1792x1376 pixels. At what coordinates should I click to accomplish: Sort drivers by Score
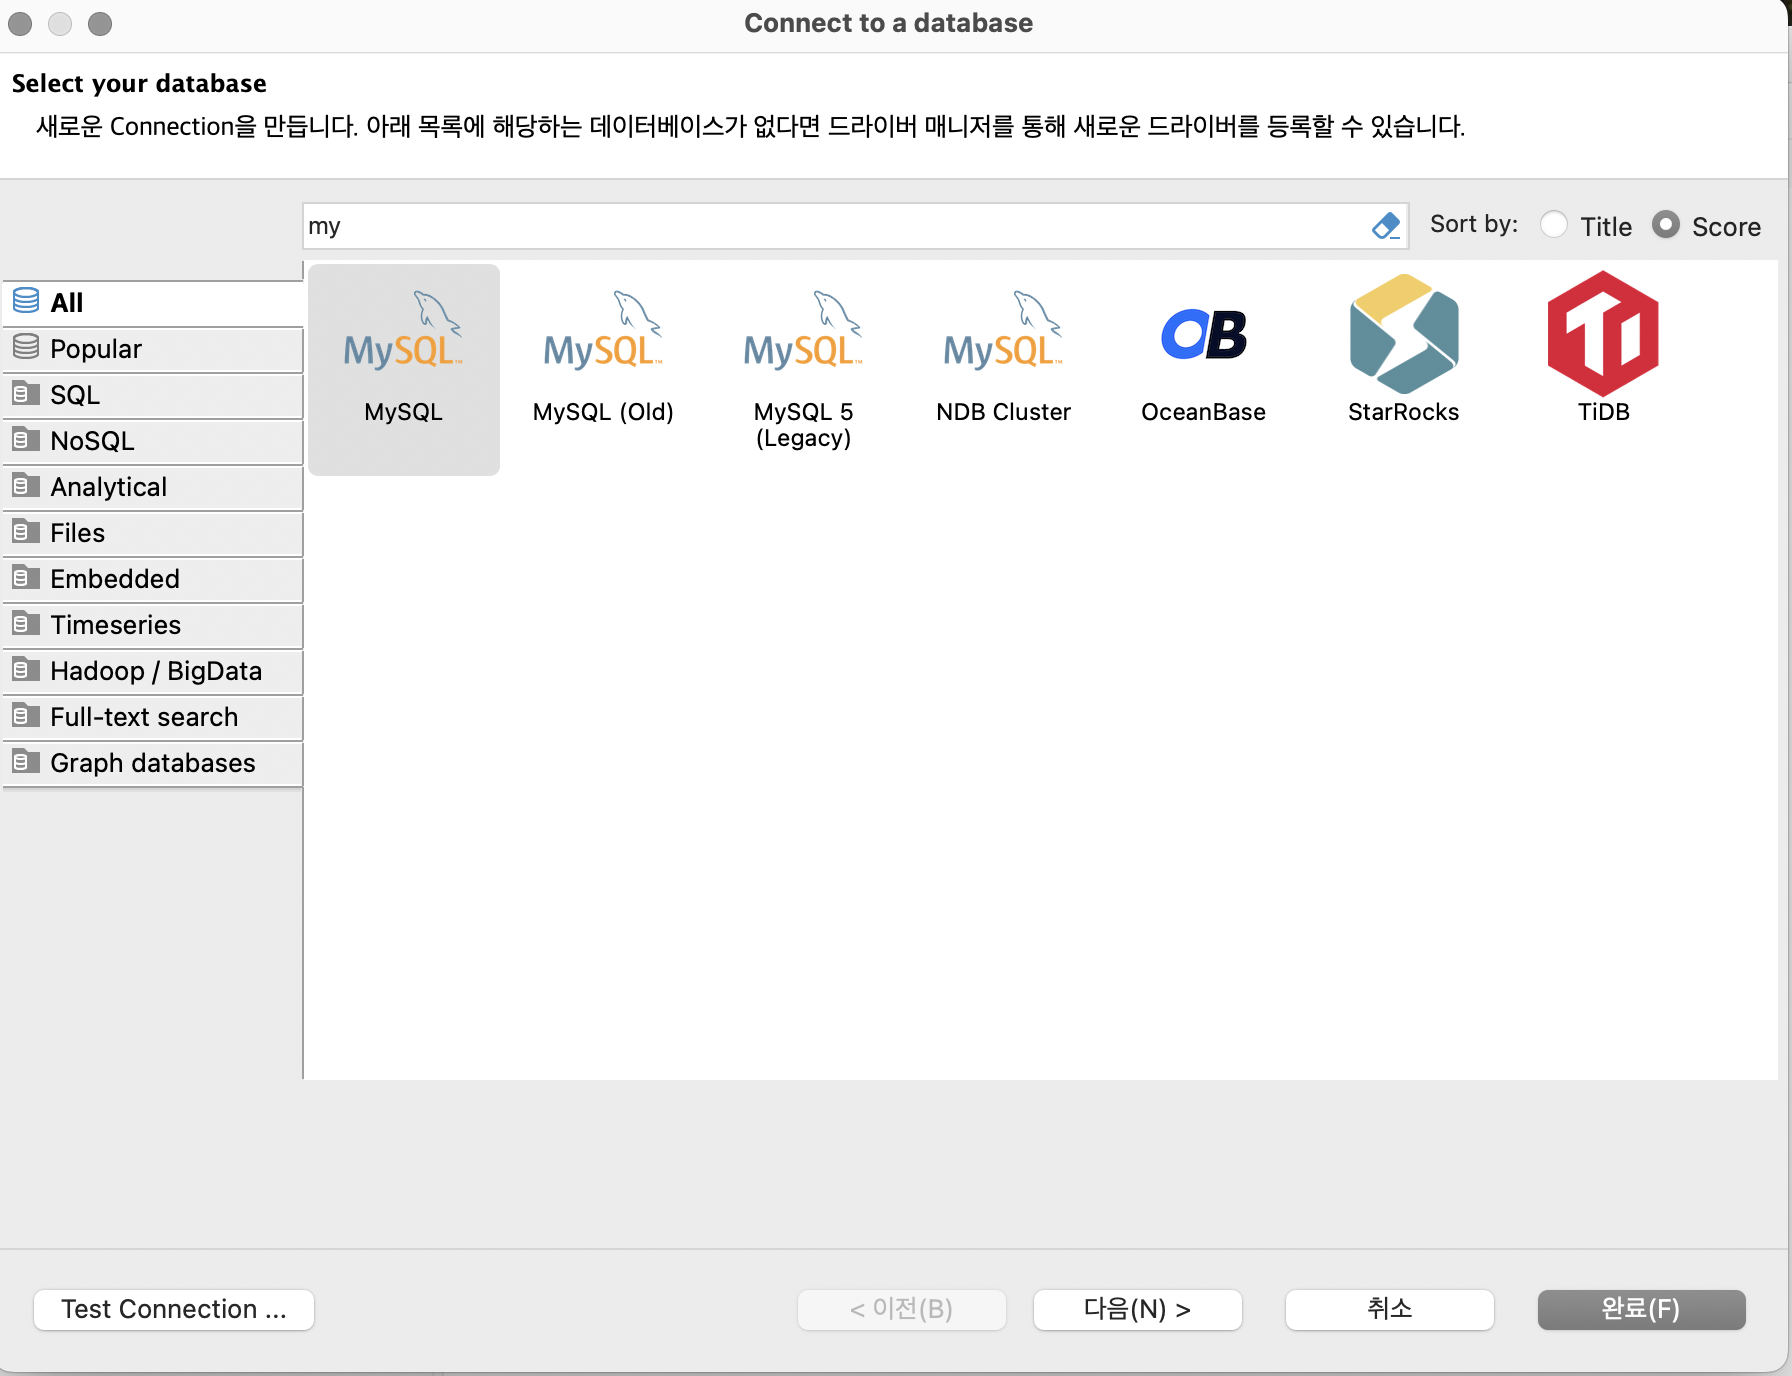(1666, 225)
